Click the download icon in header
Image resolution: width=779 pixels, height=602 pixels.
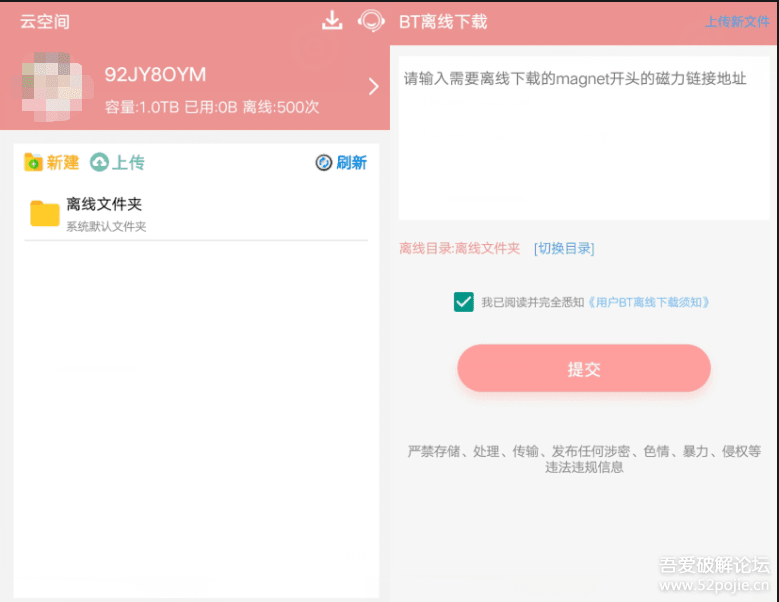point(332,21)
